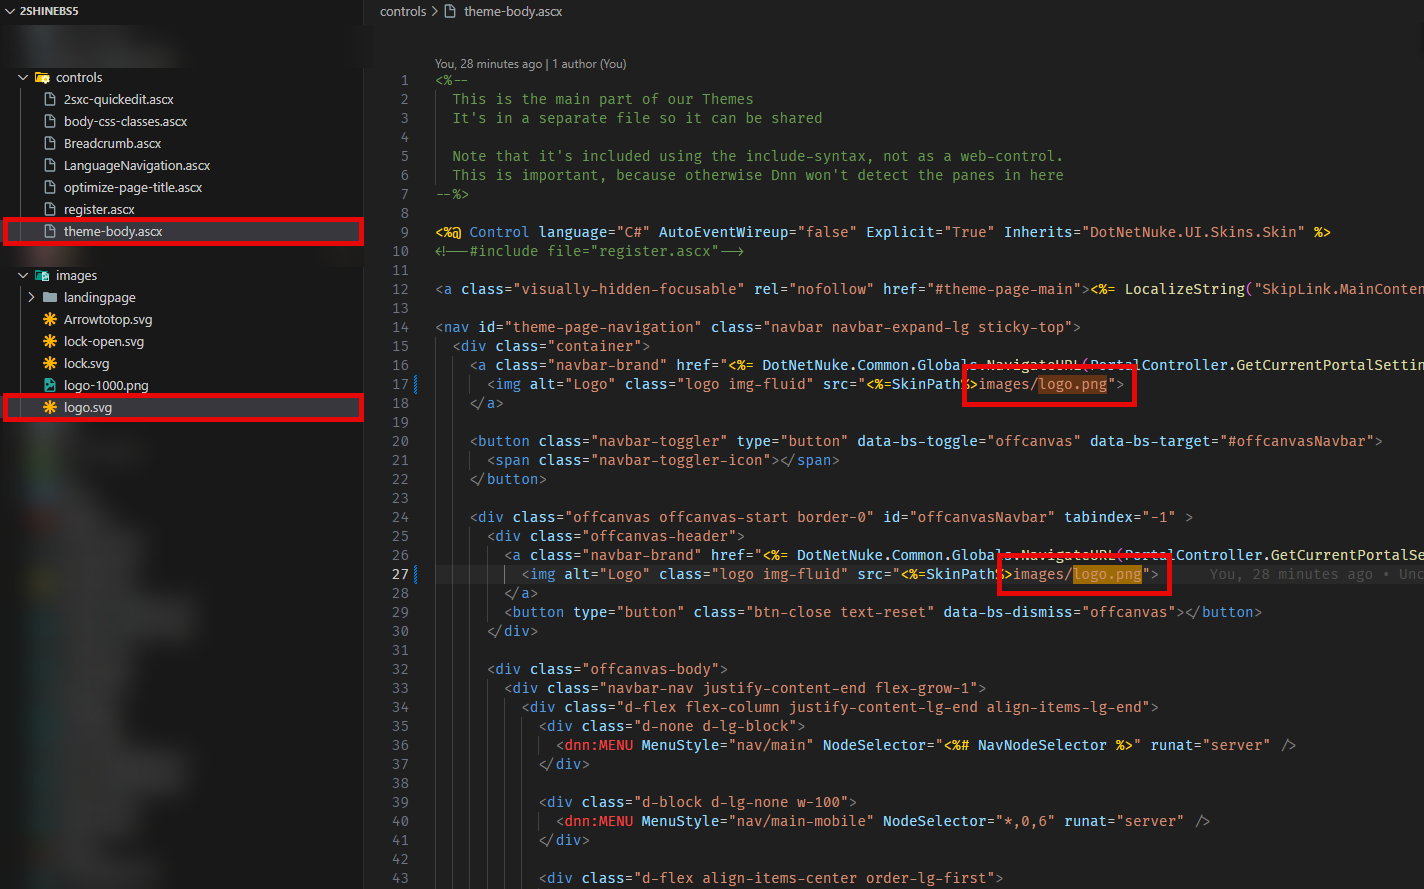This screenshot has width=1424, height=889.
Task: Click the lock-open.svg file icon
Action: point(49,342)
